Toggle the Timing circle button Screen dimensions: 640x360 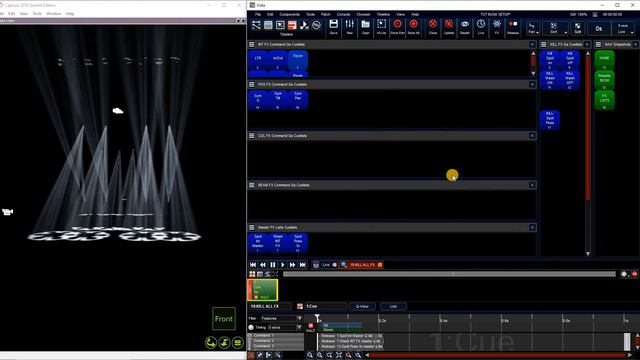coord(251,327)
